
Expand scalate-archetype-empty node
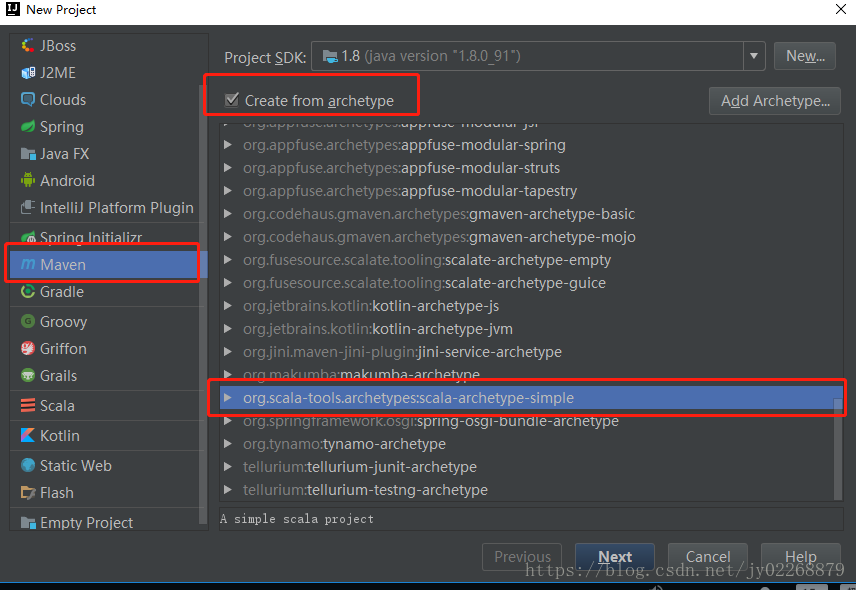click(228, 260)
